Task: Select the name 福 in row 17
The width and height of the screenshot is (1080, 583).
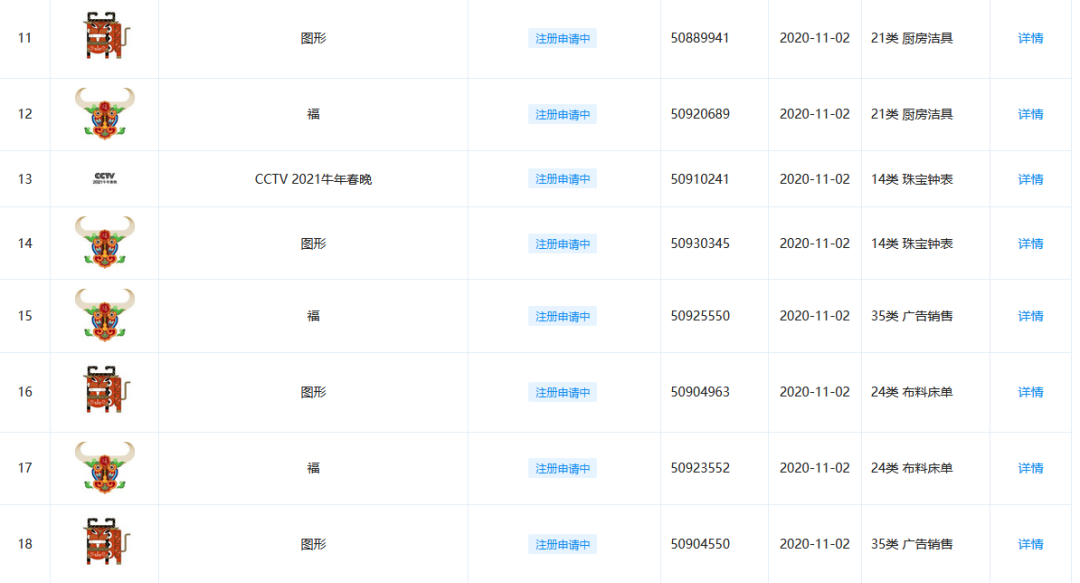Action: coord(313,468)
